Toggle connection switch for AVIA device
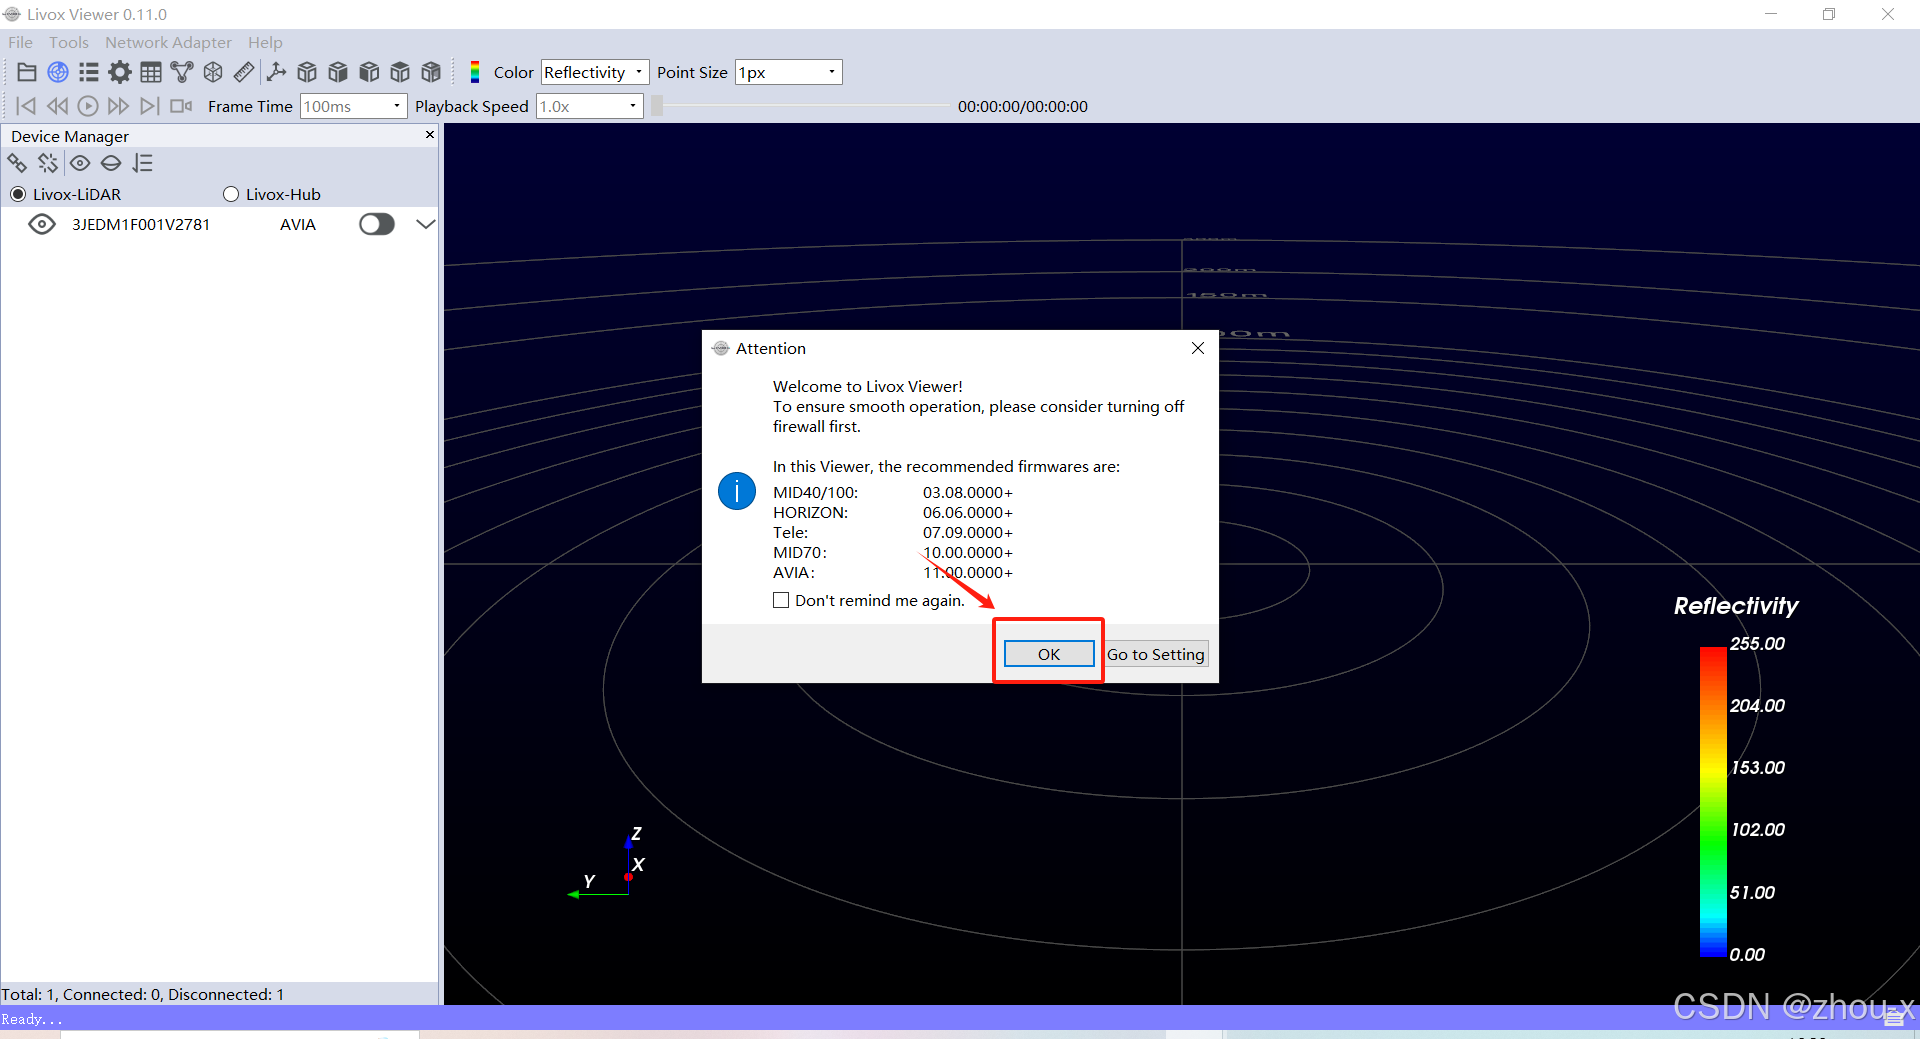 [x=377, y=224]
